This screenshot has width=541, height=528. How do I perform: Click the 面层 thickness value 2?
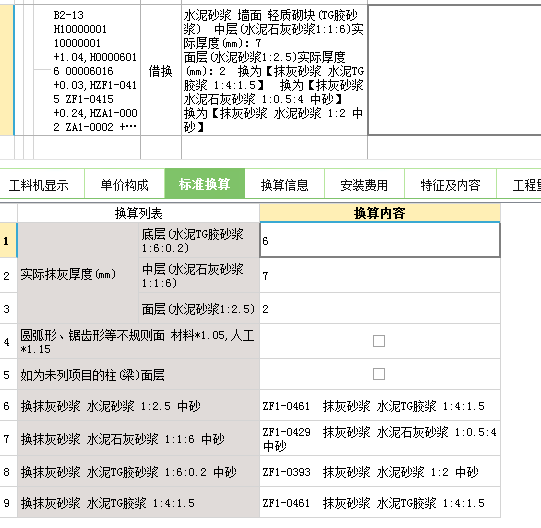coord(380,308)
